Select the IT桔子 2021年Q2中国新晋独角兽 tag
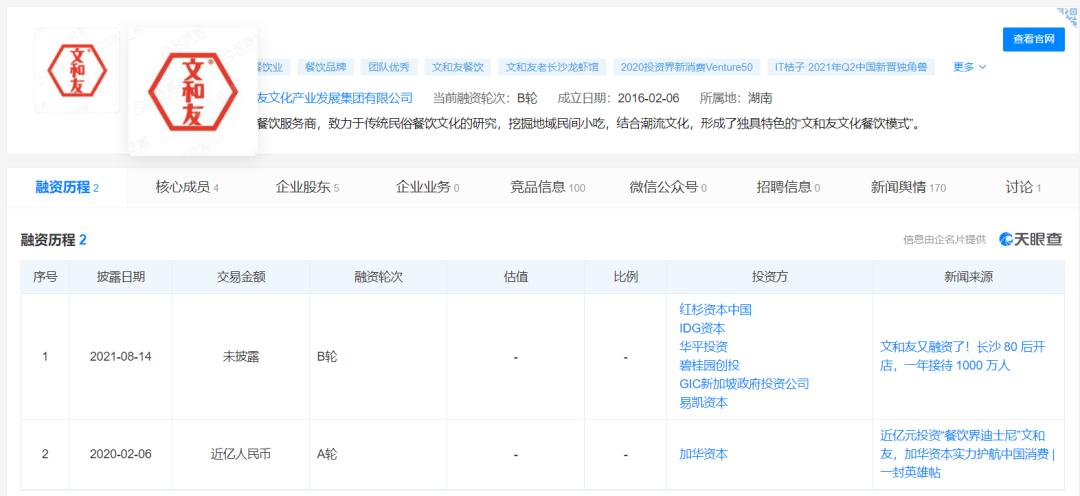 click(x=851, y=67)
